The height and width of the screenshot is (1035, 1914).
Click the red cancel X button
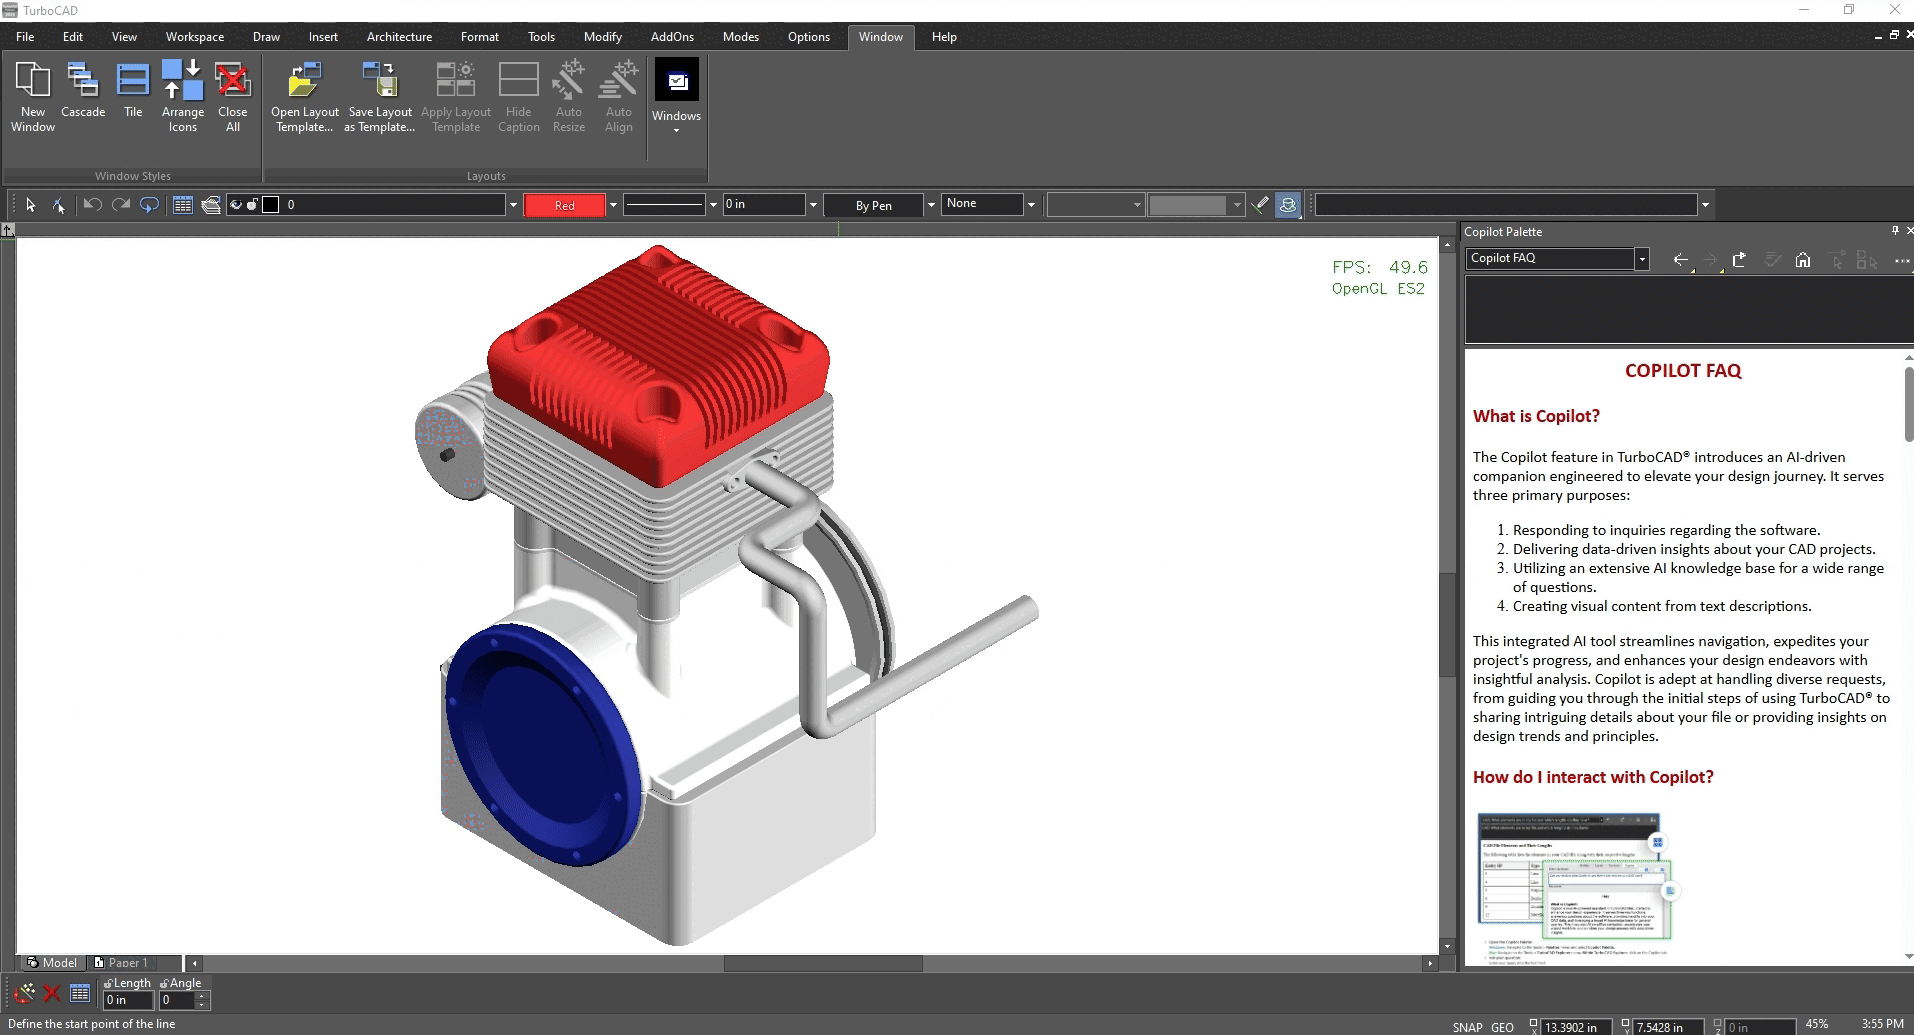(52, 993)
